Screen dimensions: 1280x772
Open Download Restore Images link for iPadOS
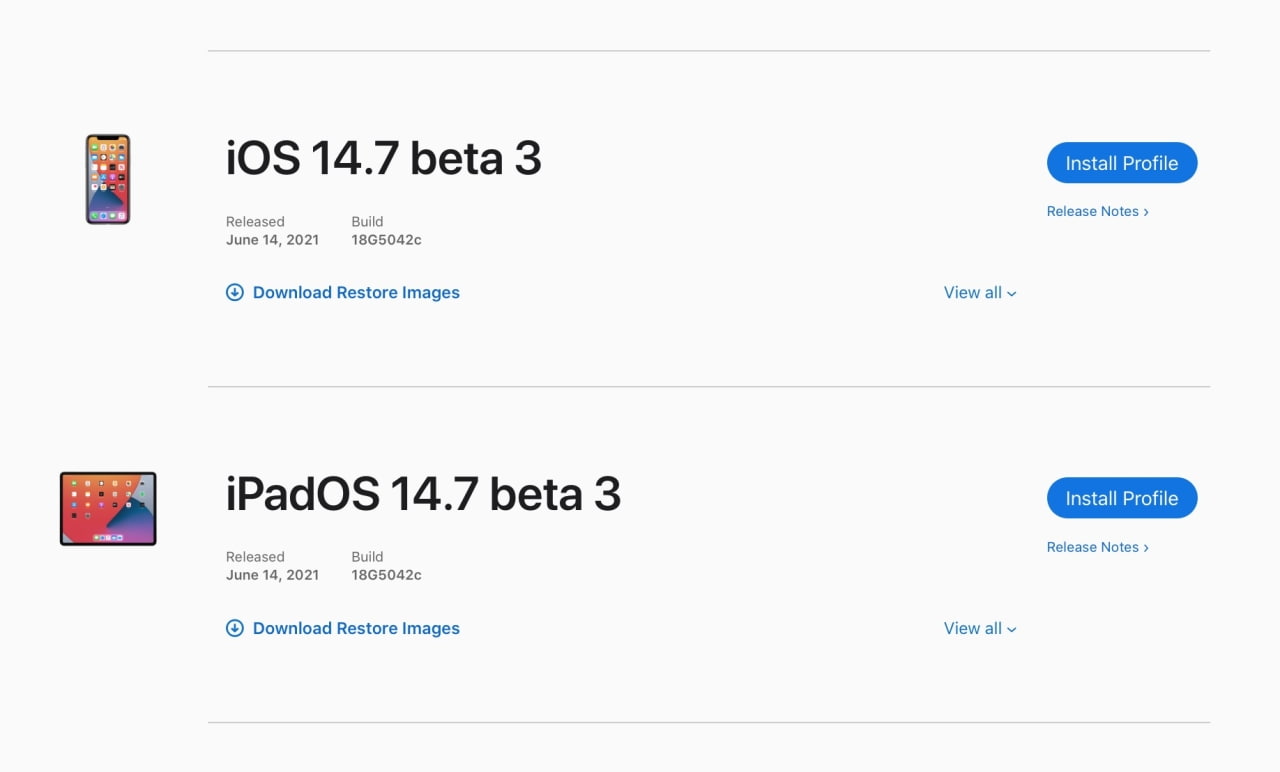tap(356, 629)
